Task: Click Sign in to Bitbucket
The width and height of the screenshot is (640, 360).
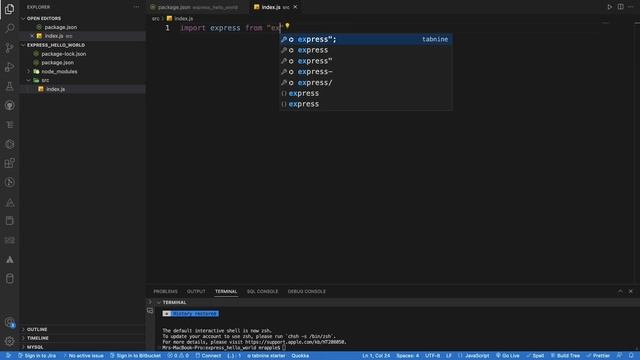Action: pos(136,356)
